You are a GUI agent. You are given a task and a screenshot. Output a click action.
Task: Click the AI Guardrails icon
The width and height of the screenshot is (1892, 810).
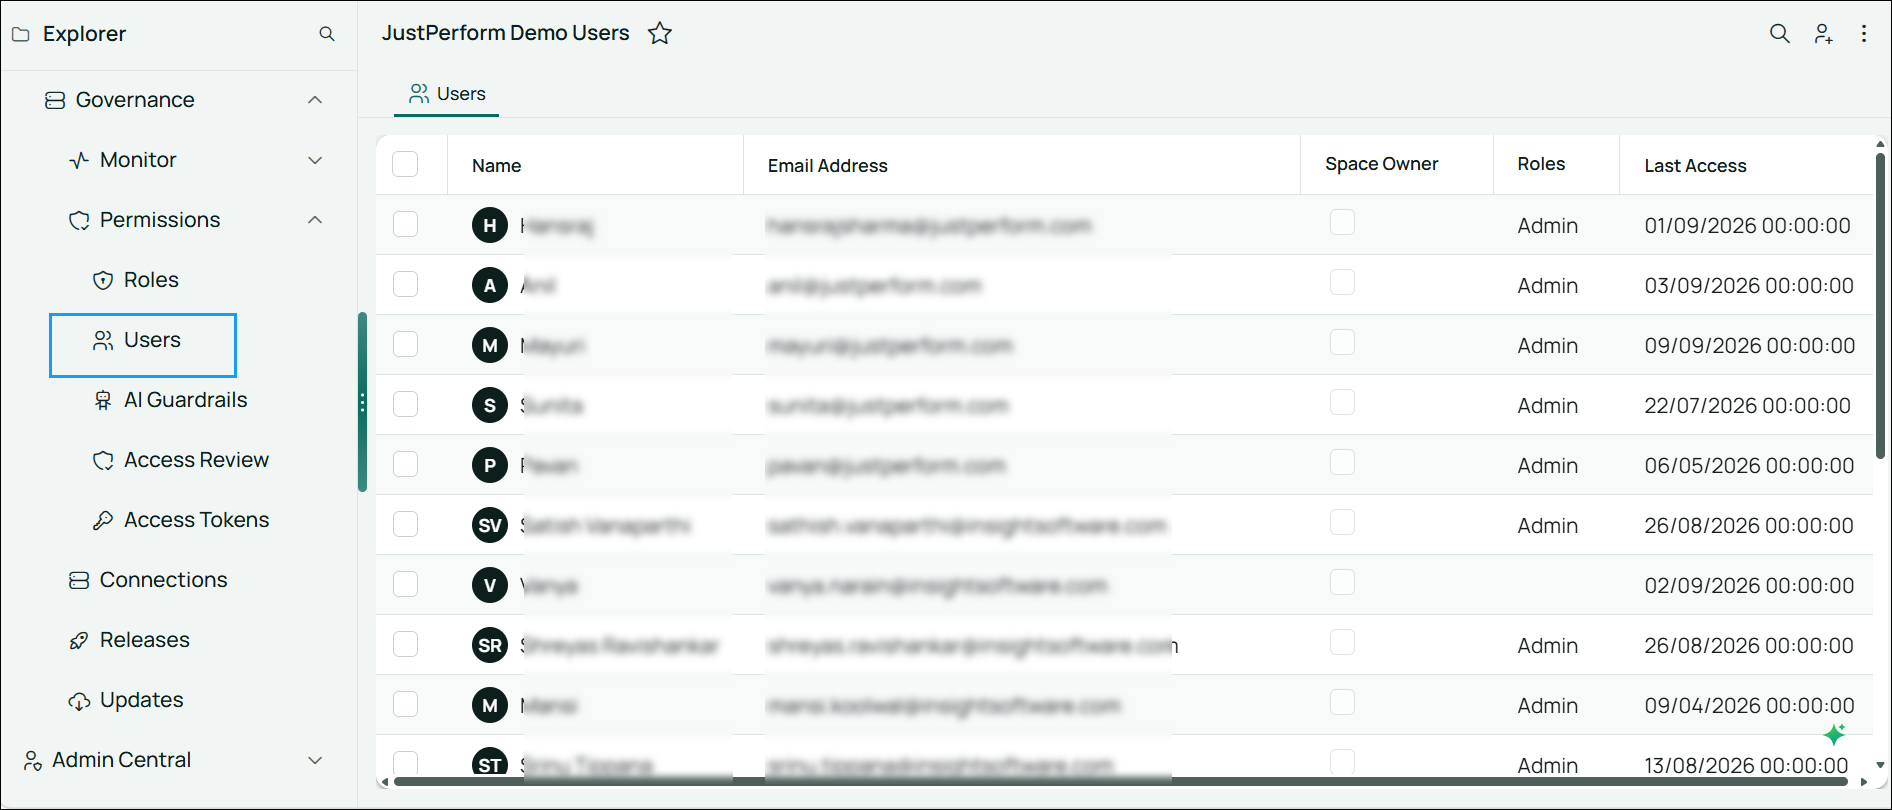point(103,400)
